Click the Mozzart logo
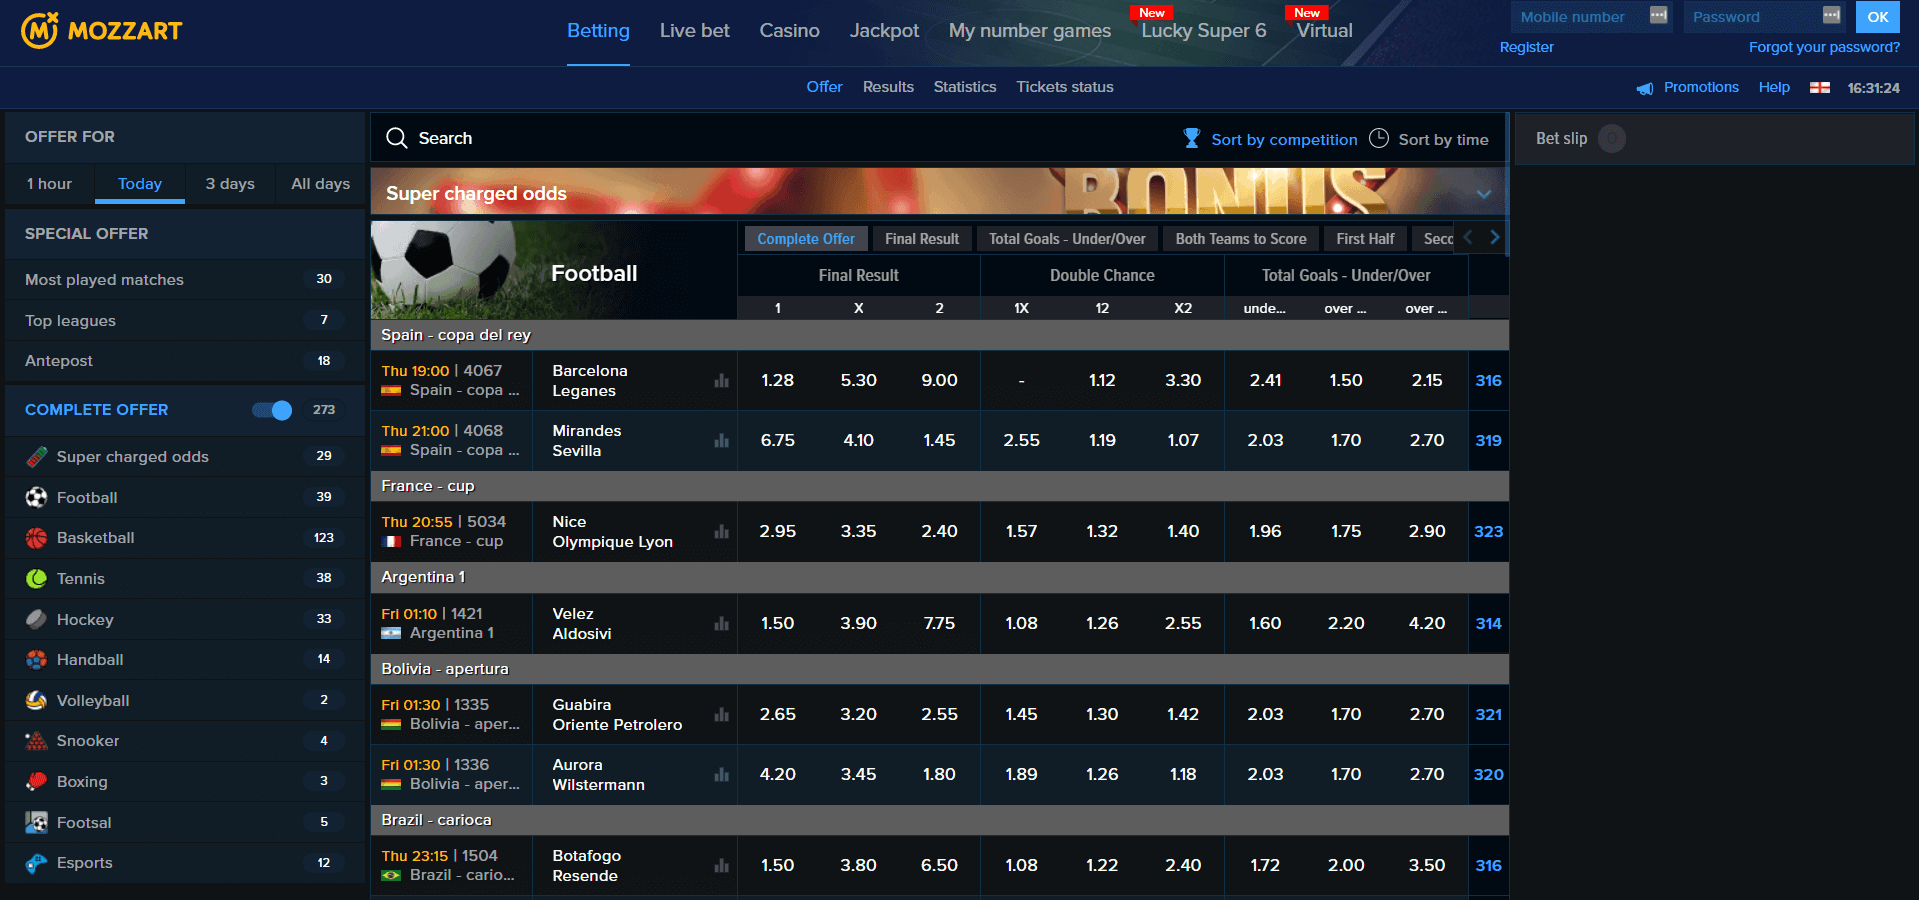 (101, 31)
